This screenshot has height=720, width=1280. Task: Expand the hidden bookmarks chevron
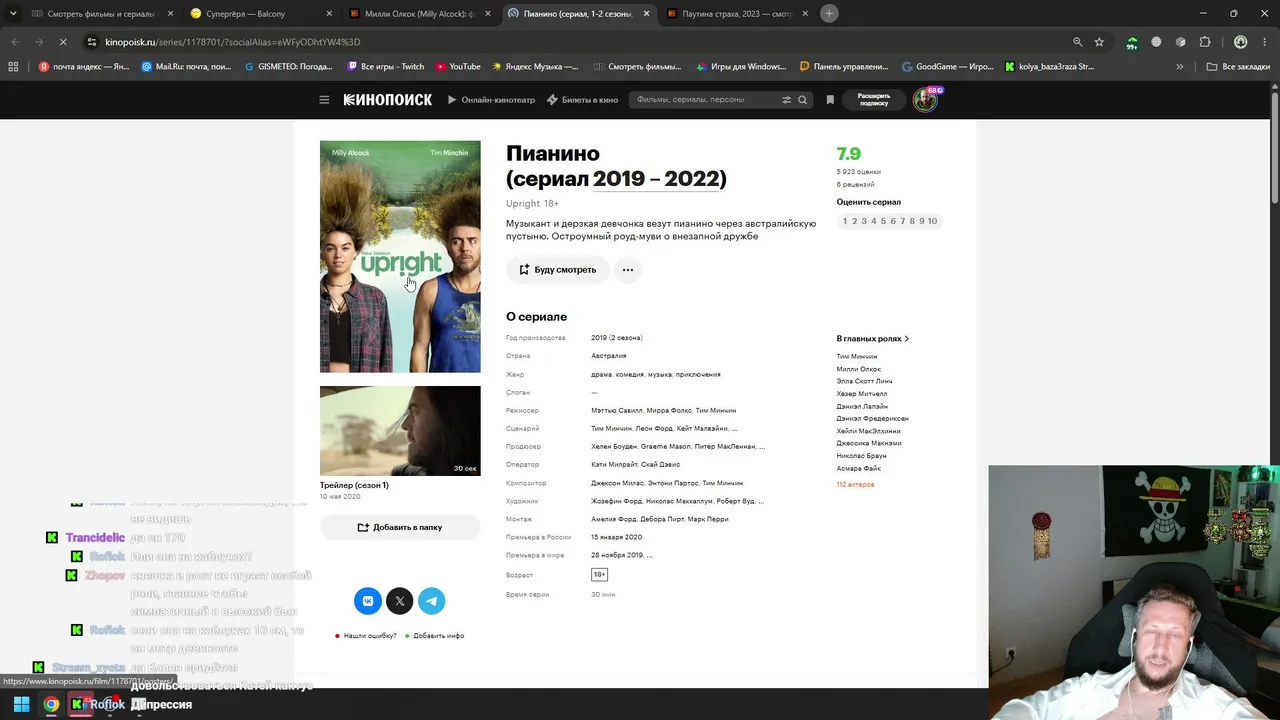1180,67
